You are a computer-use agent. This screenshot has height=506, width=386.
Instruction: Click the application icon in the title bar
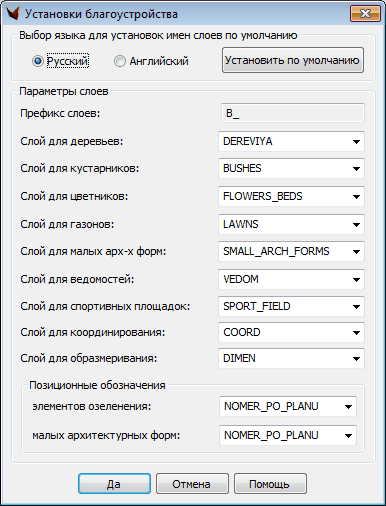[12, 14]
